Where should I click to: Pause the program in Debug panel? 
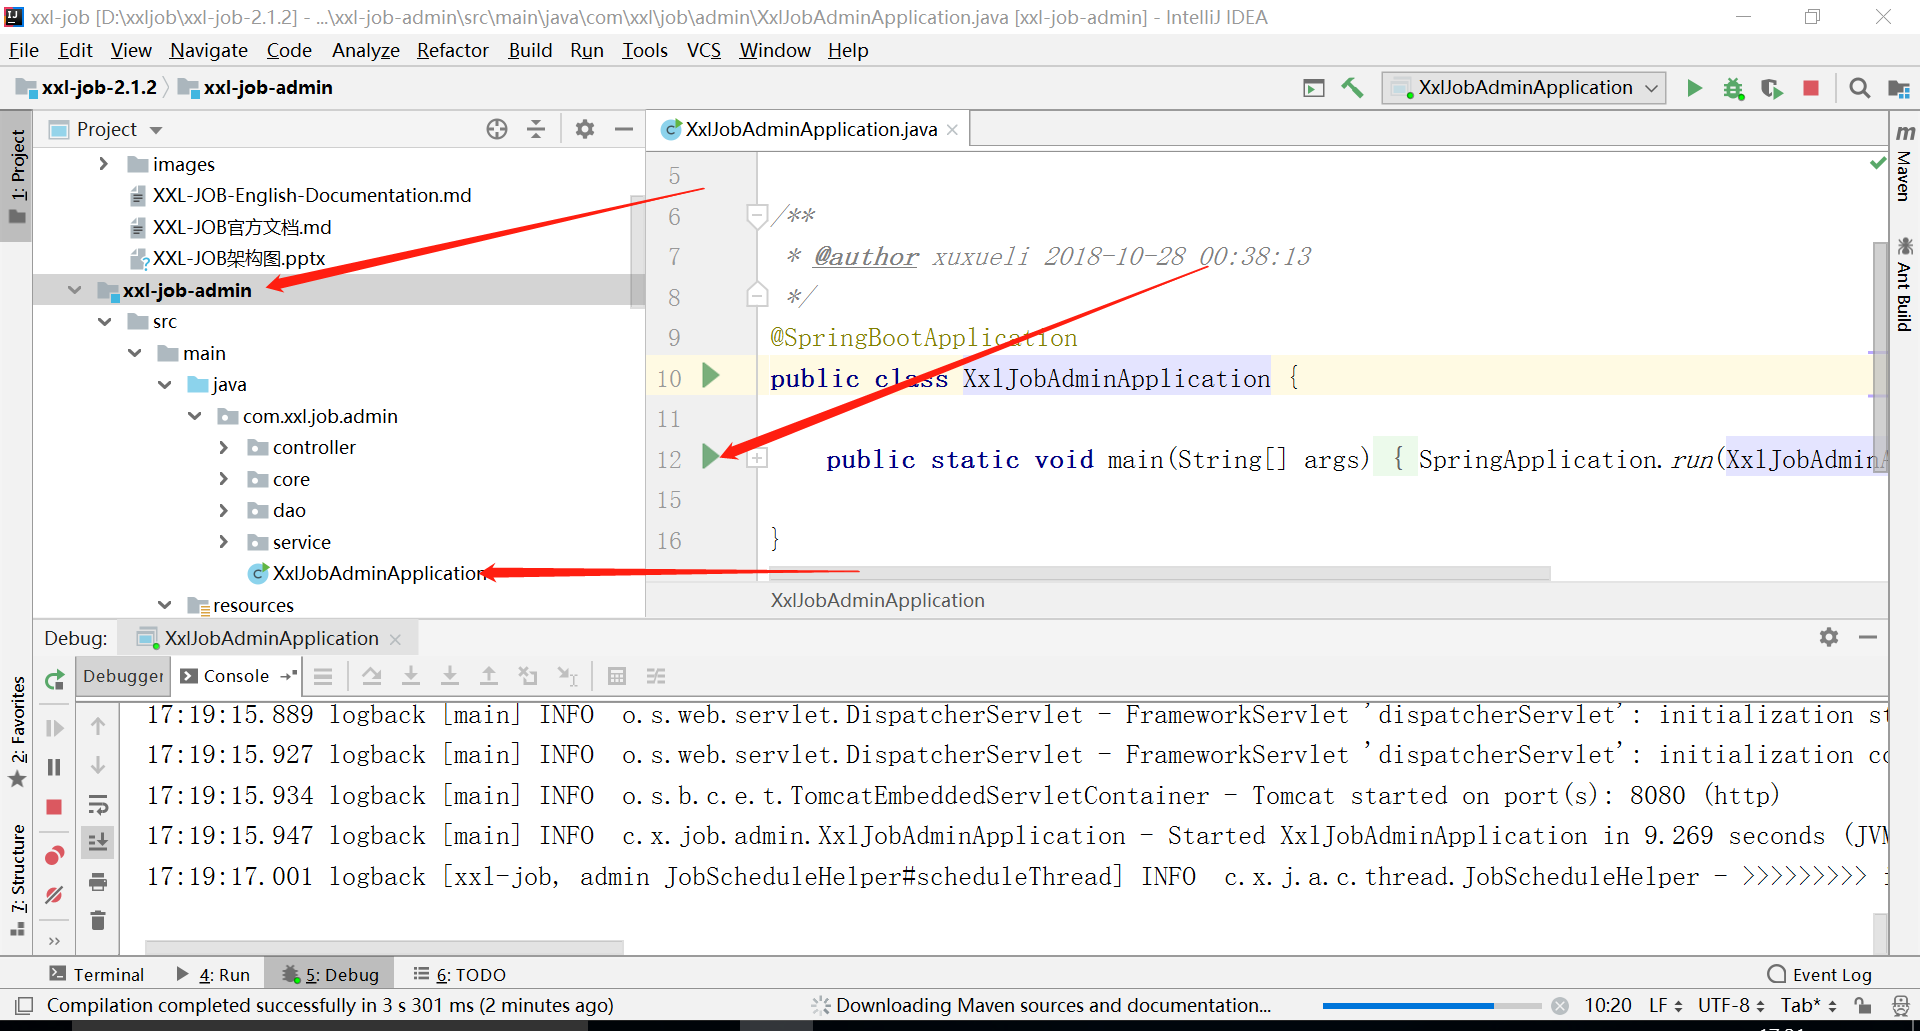[55, 767]
